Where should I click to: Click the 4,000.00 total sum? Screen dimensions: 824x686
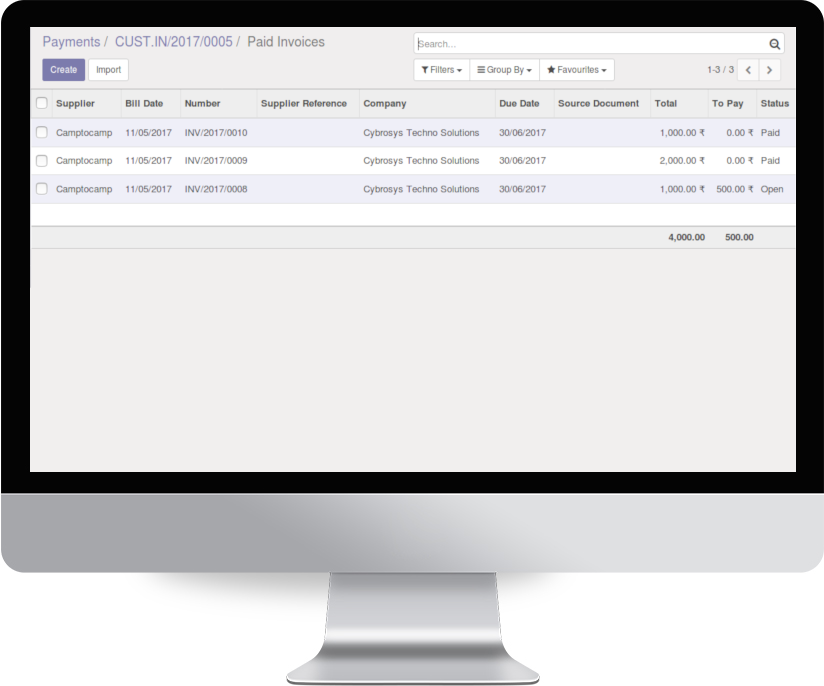686,238
